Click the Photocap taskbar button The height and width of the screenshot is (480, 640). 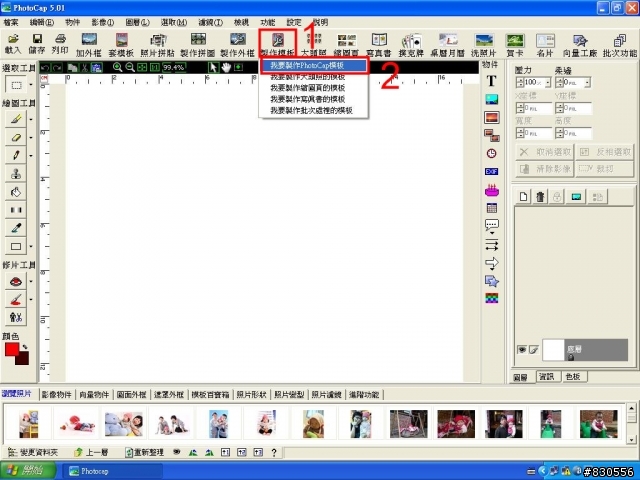(x=113, y=471)
